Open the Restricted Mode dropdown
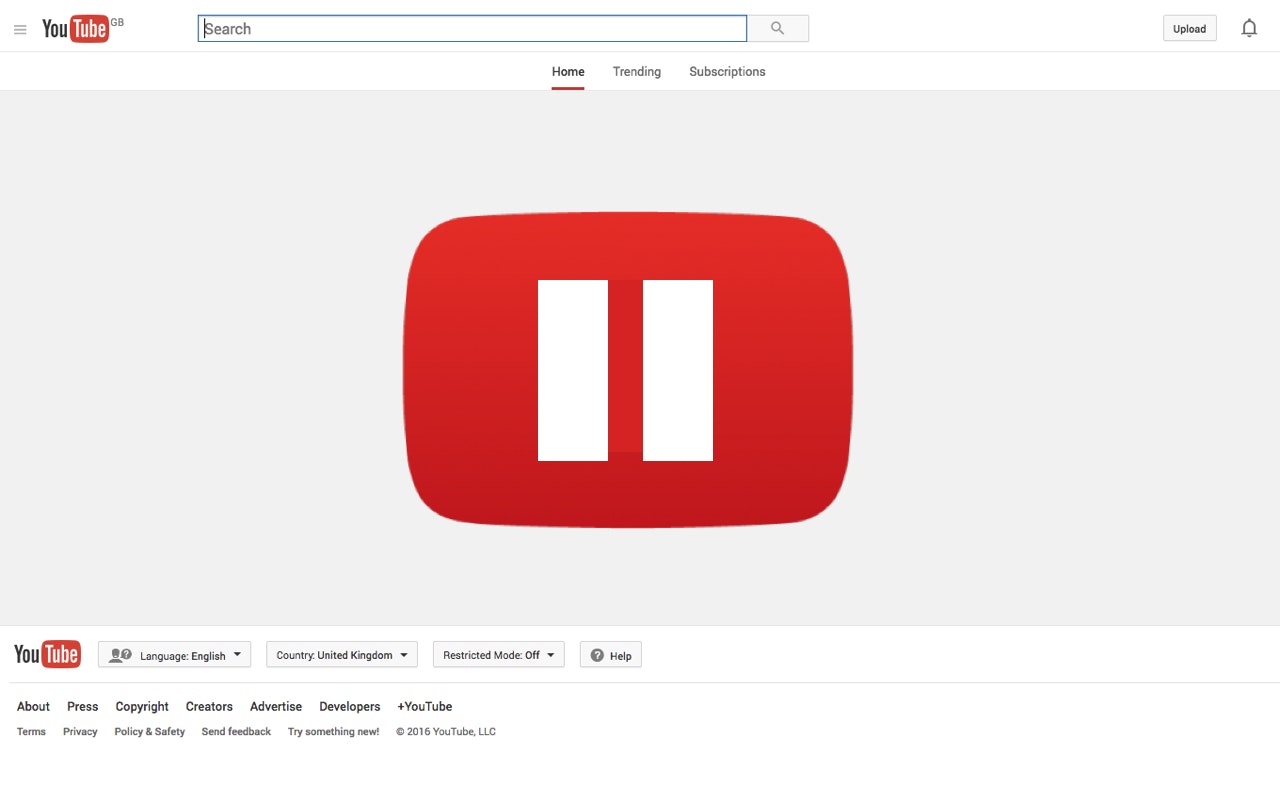The width and height of the screenshot is (1280, 800). tap(498, 655)
